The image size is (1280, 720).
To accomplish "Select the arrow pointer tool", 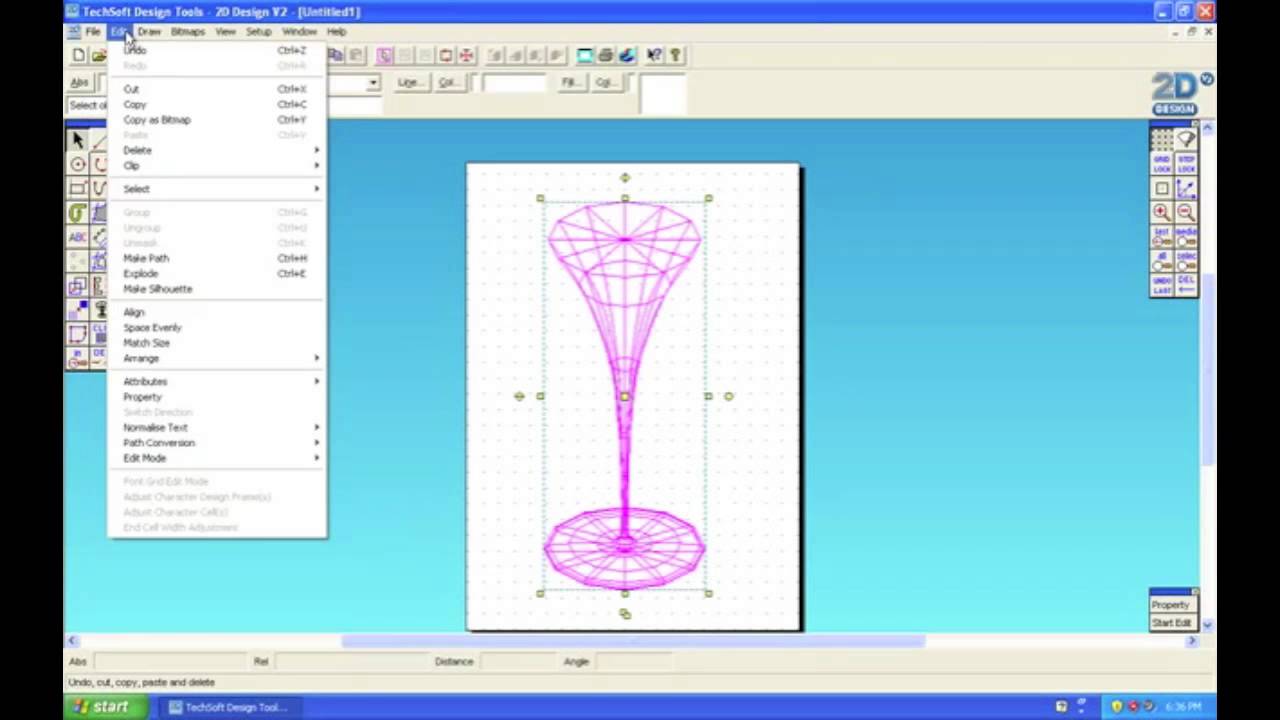I will [78, 141].
